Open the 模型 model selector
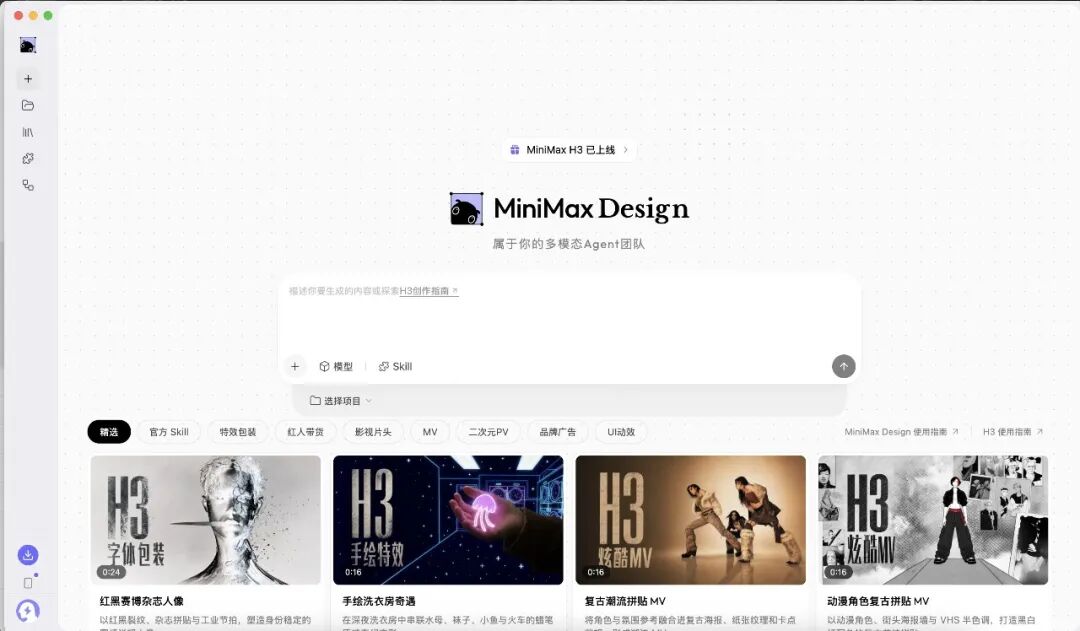This screenshot has height=631, width=1080. point(336,366)
